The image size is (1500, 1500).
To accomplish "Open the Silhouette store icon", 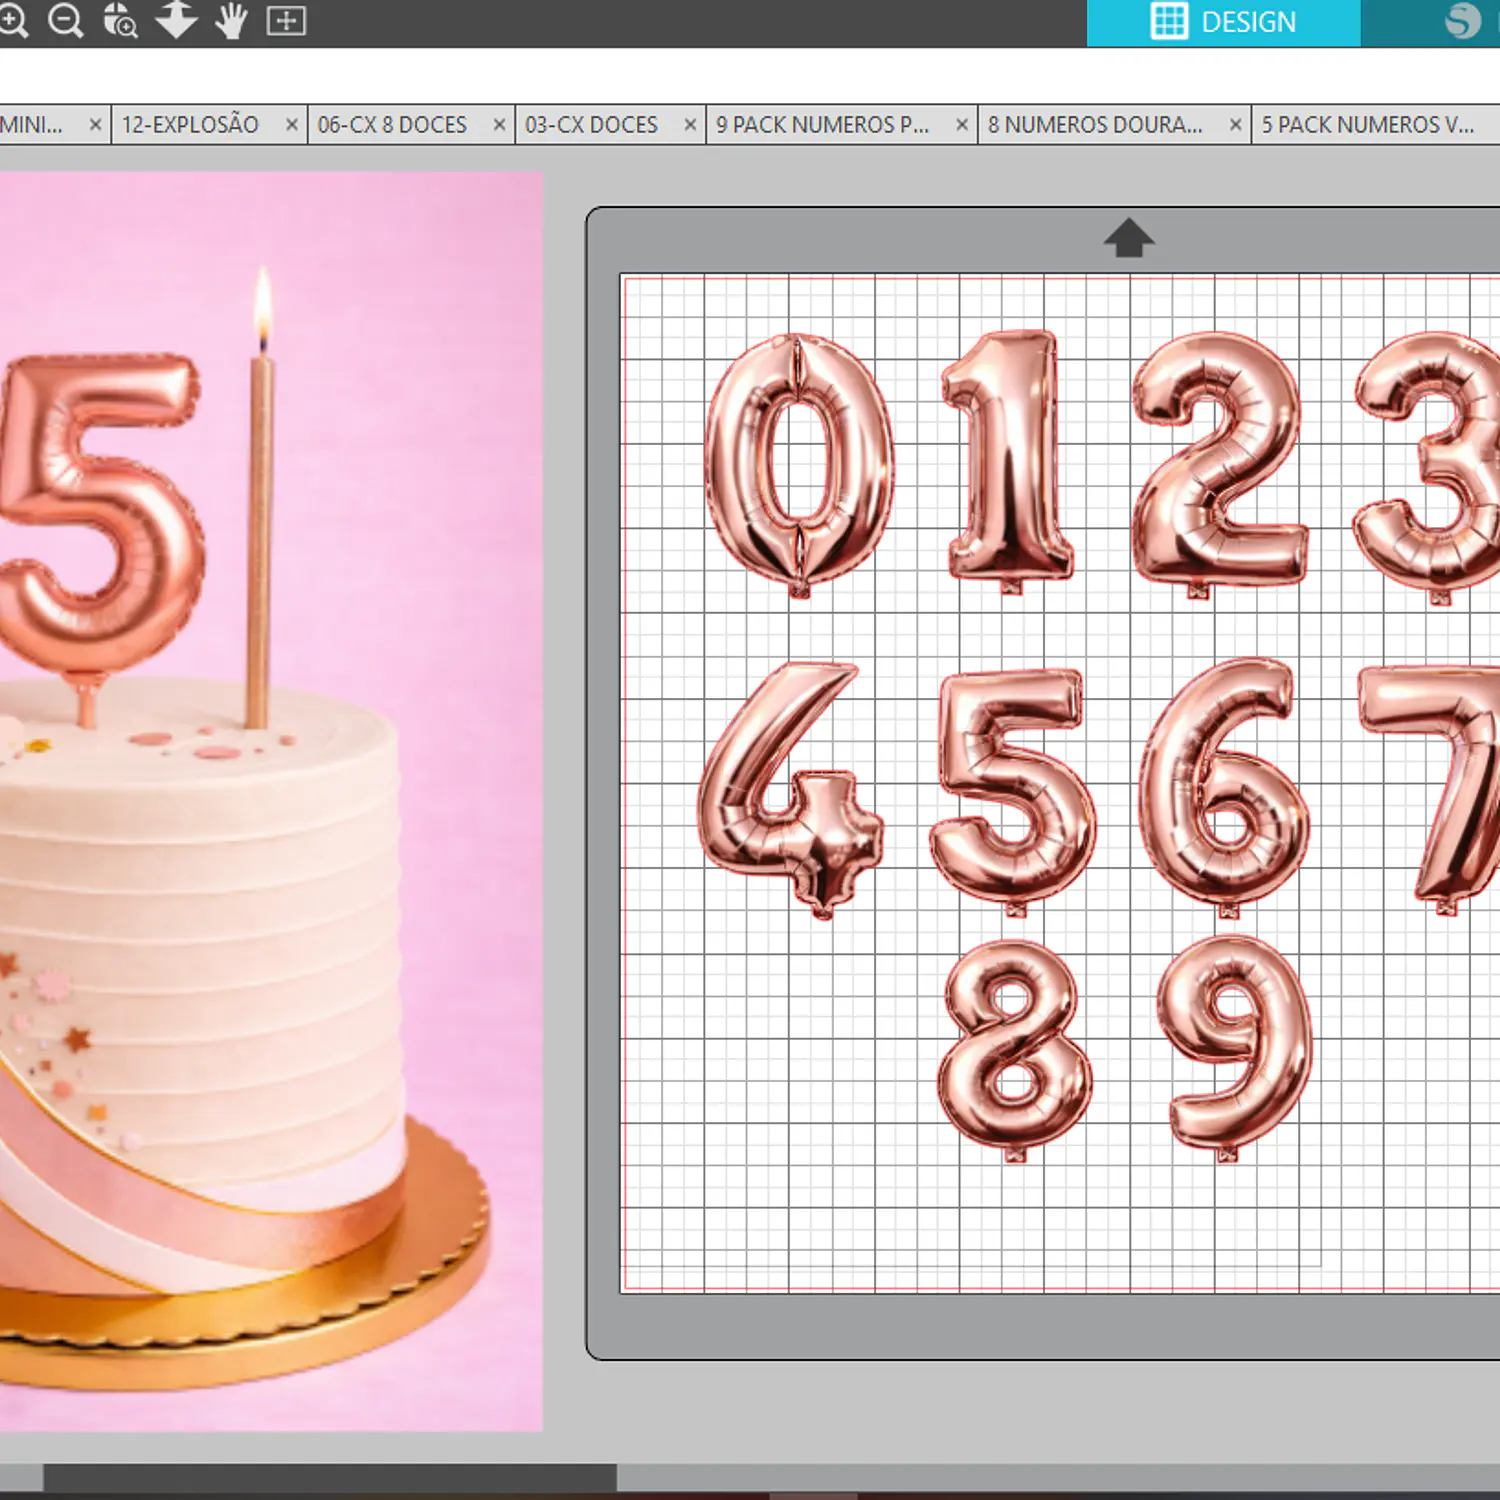I will pyautogui.click(x=1462, y=21).
